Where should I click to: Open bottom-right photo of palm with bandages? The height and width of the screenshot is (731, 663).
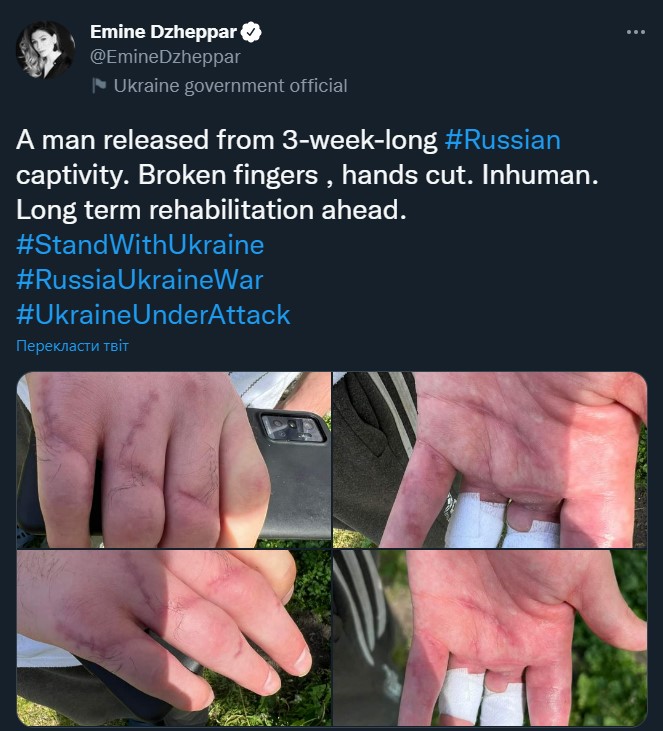(490, 638)
